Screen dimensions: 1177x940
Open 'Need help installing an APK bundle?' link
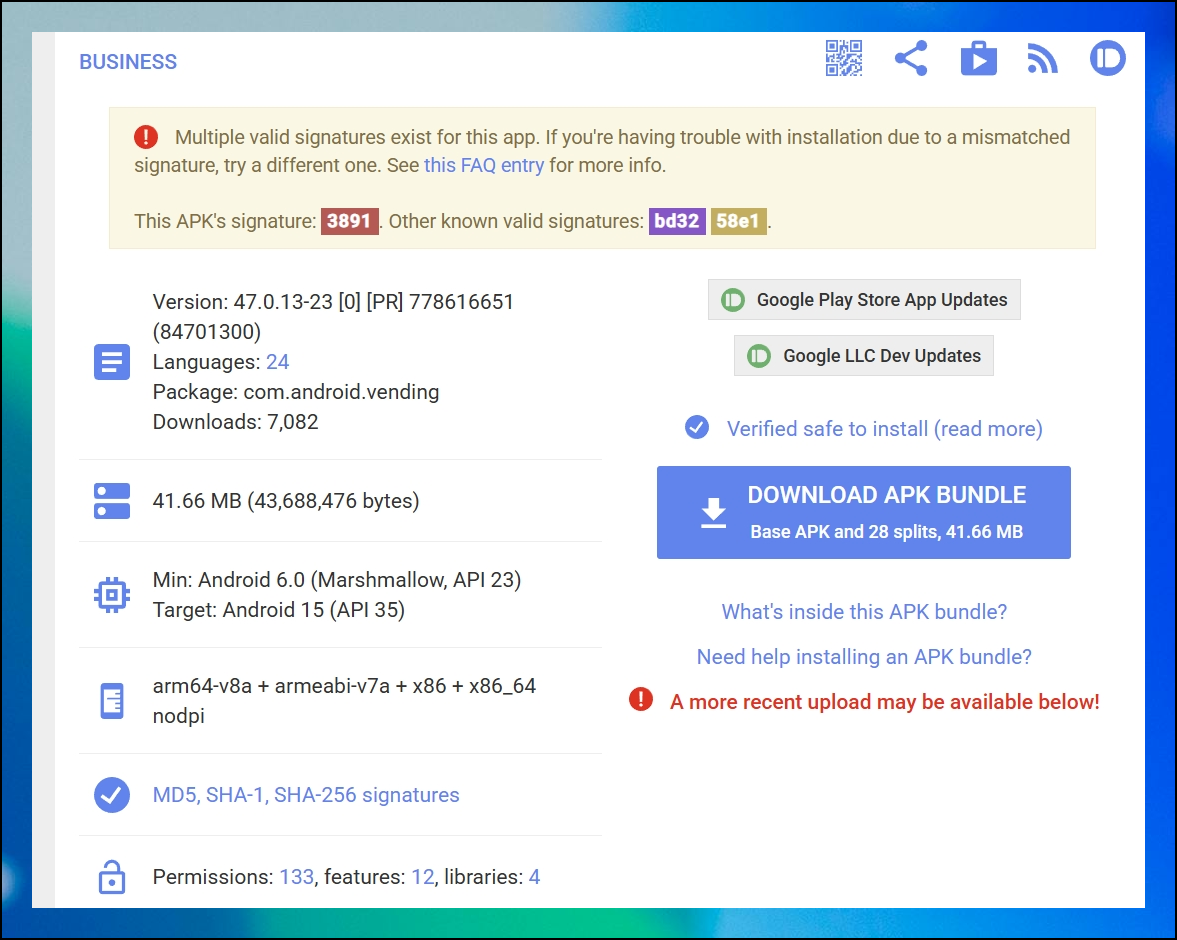pyautogui.click(x=864, y=657)
